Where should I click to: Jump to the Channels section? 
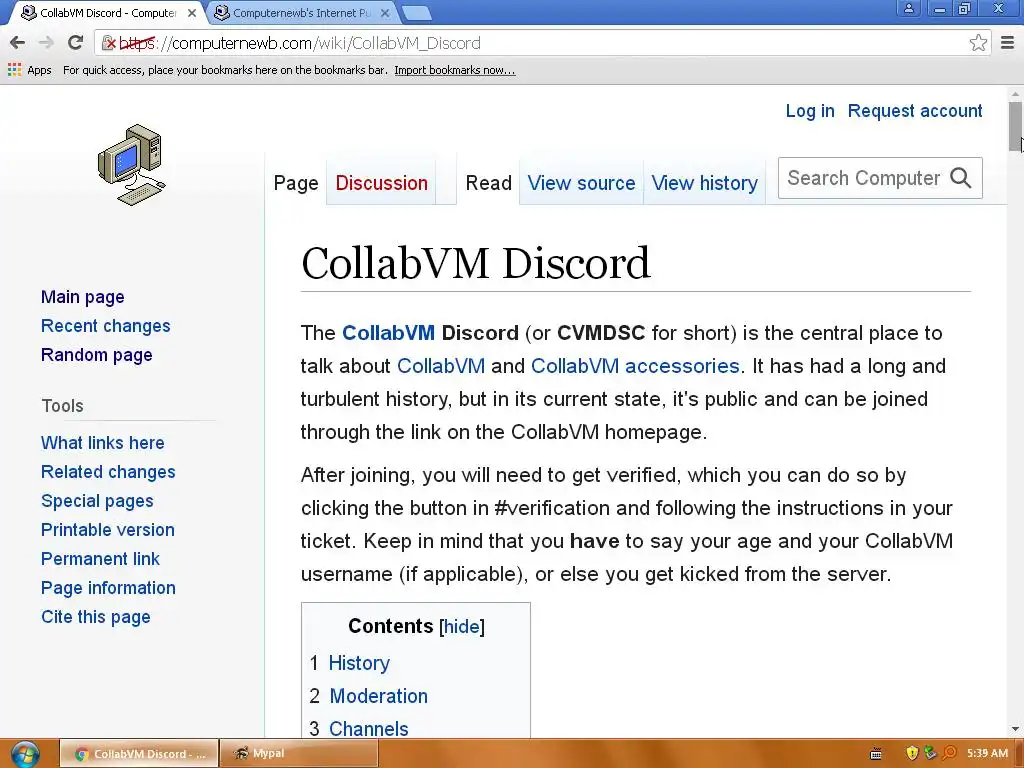[x=368, y=729]
